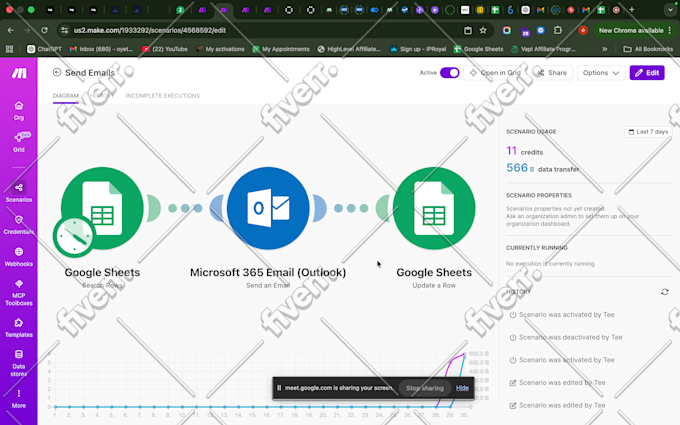Screen dimensions: 680x425
Task: Click the Edit button
Action: 647,73
